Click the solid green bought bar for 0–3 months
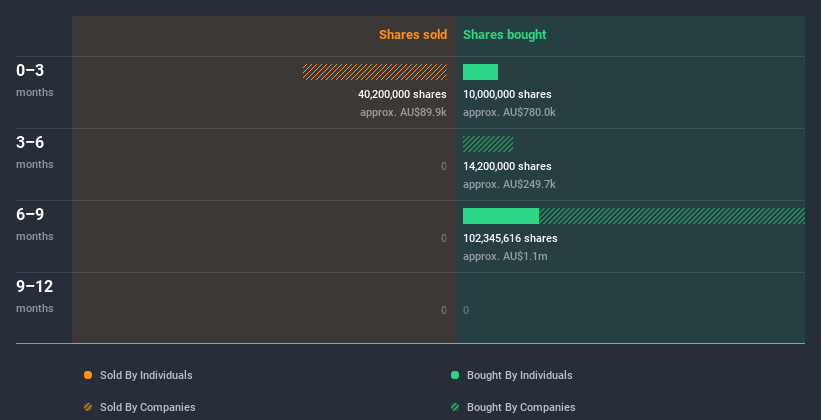Screen dimensions: 821x420 pyautogui.click(x=480, y=72)
